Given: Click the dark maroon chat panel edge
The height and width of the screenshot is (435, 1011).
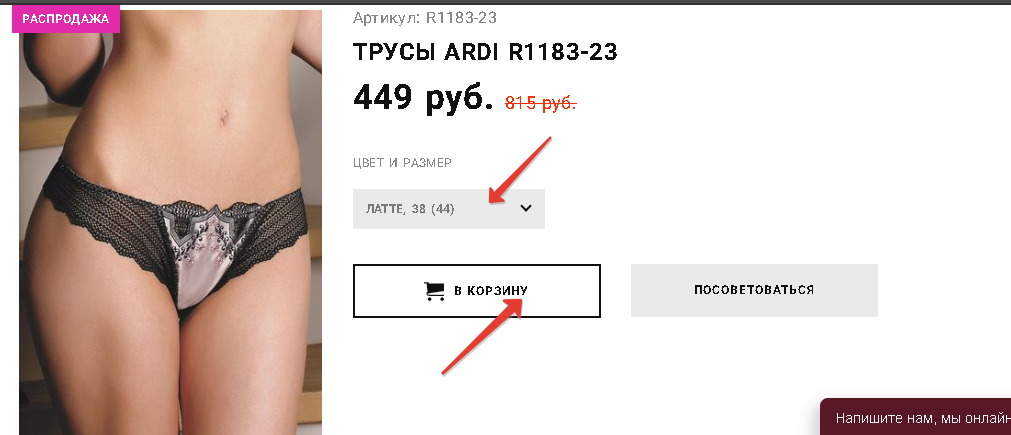Looking at the screenshot, I should click(823, 417).
